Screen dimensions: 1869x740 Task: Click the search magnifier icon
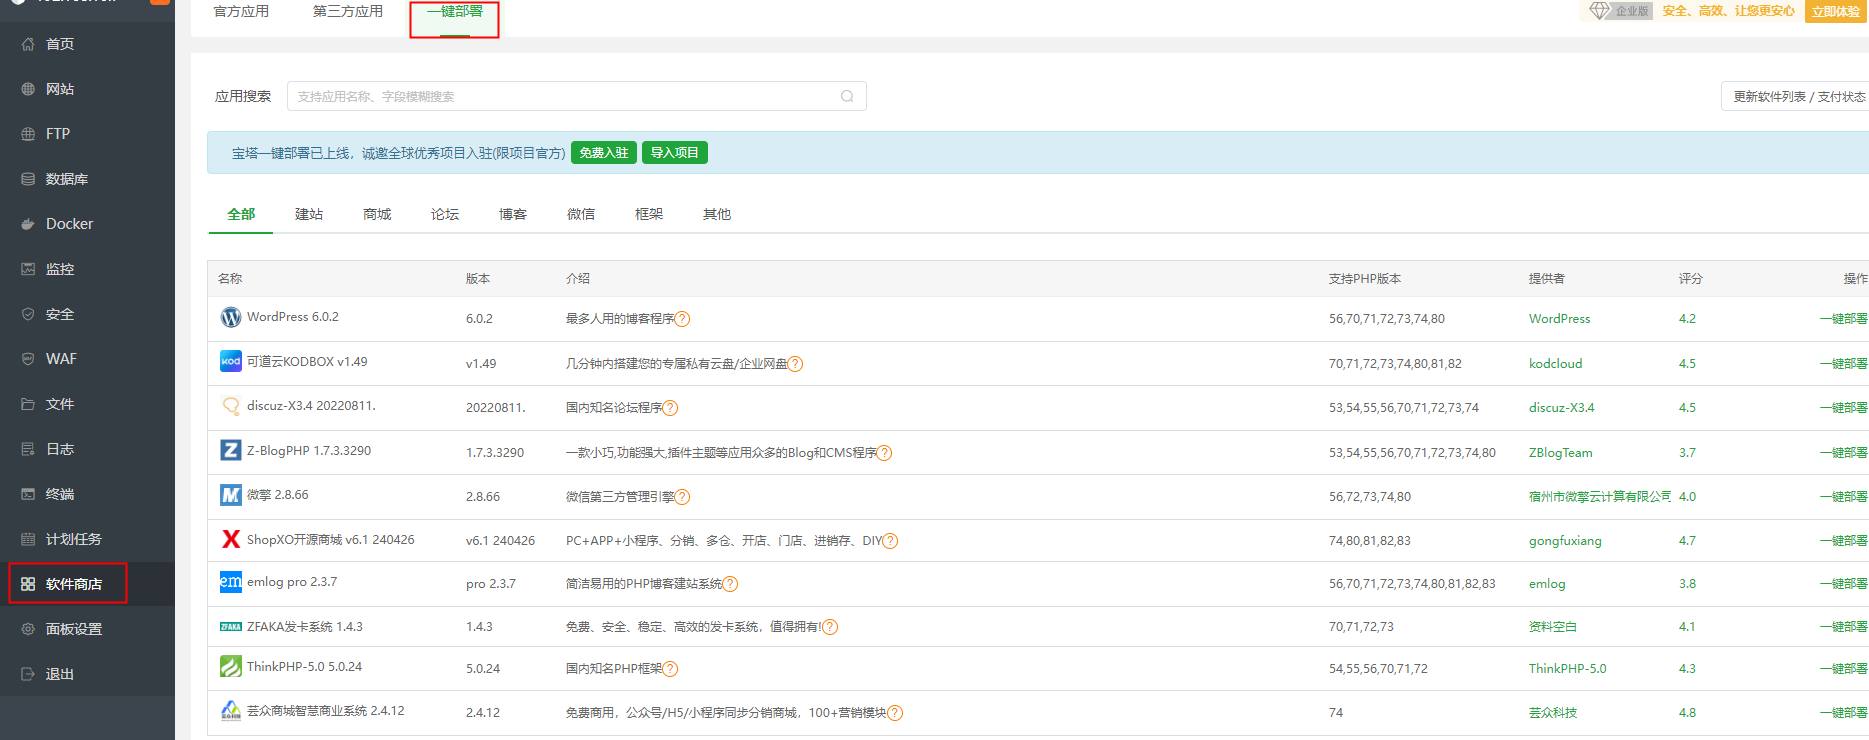847,96
